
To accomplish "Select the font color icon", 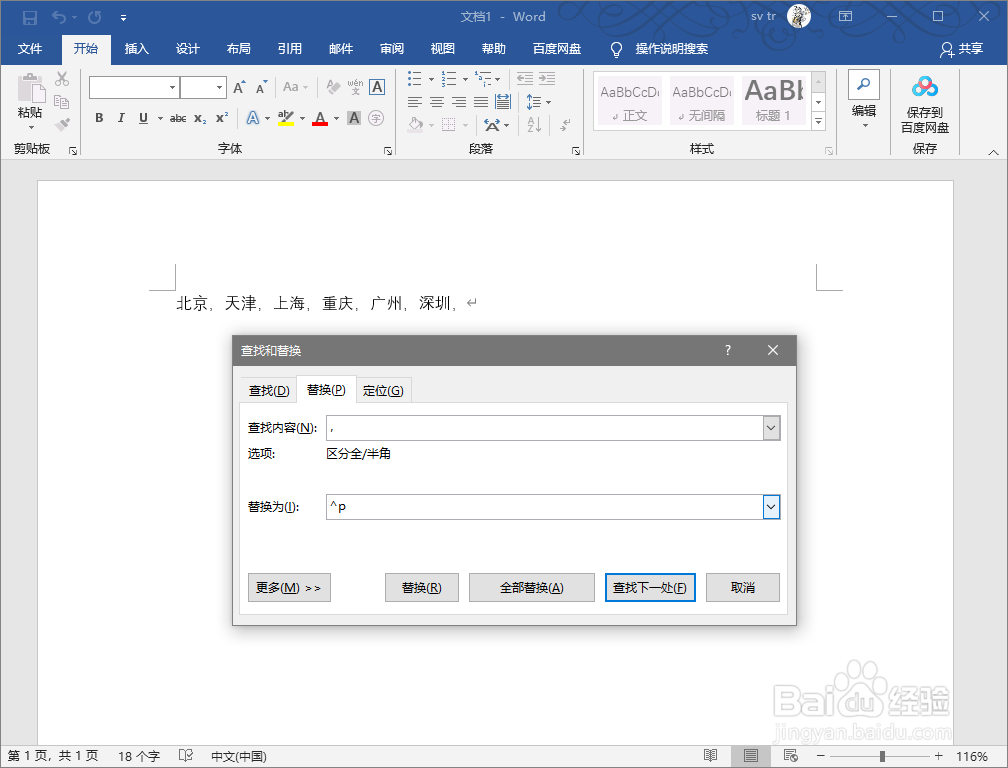I will (x=320, y=118).
